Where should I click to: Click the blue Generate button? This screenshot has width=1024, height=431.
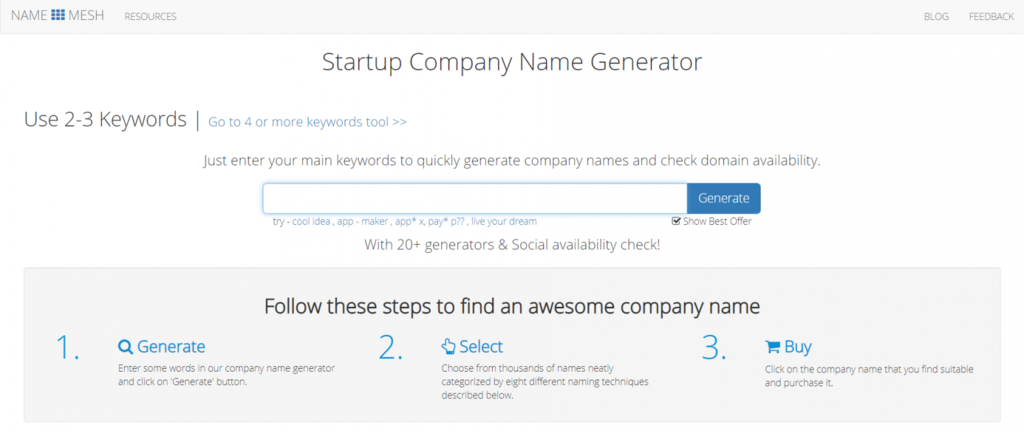click(x=724, y=198)
